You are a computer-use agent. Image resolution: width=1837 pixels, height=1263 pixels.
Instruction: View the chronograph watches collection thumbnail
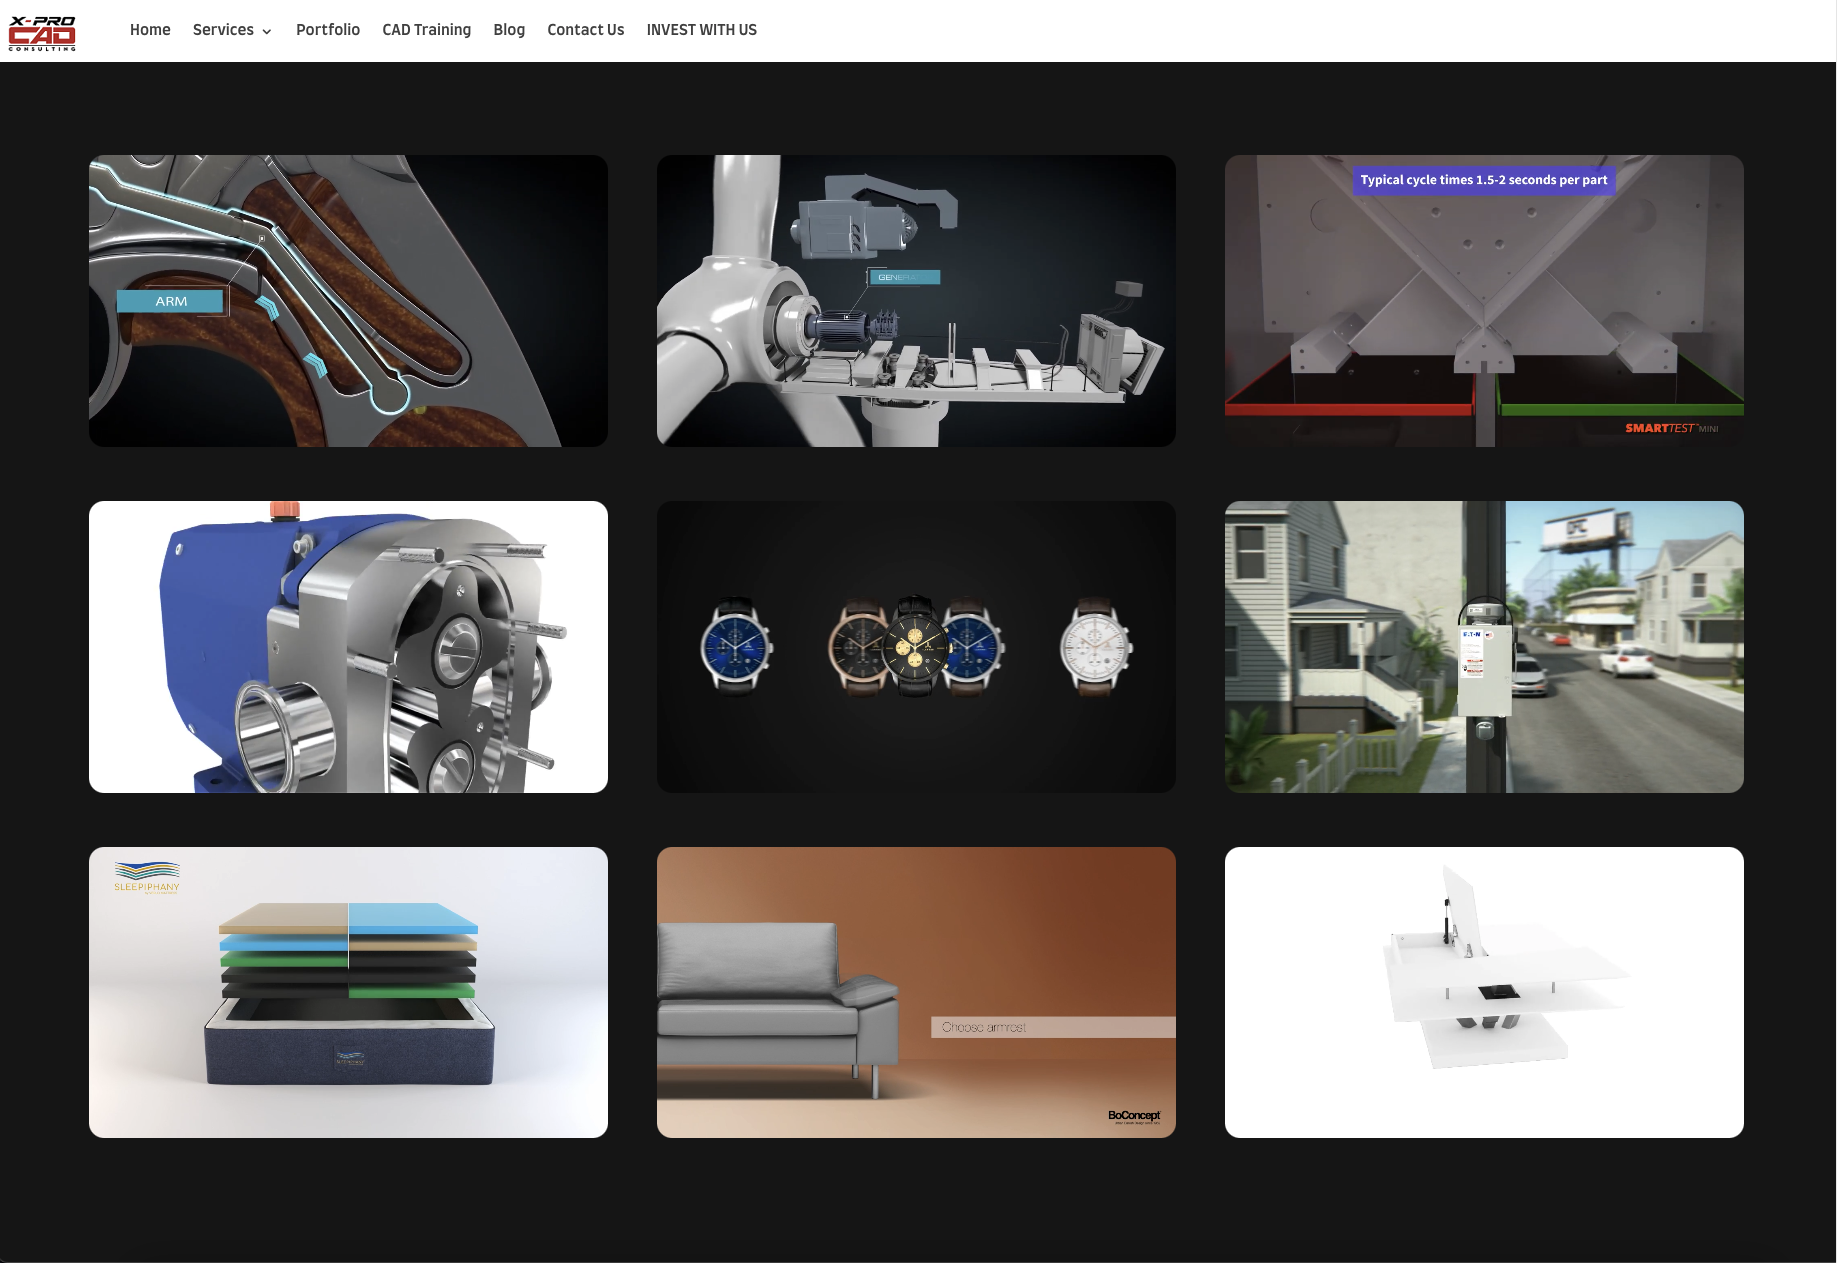[x=916, y=646]
